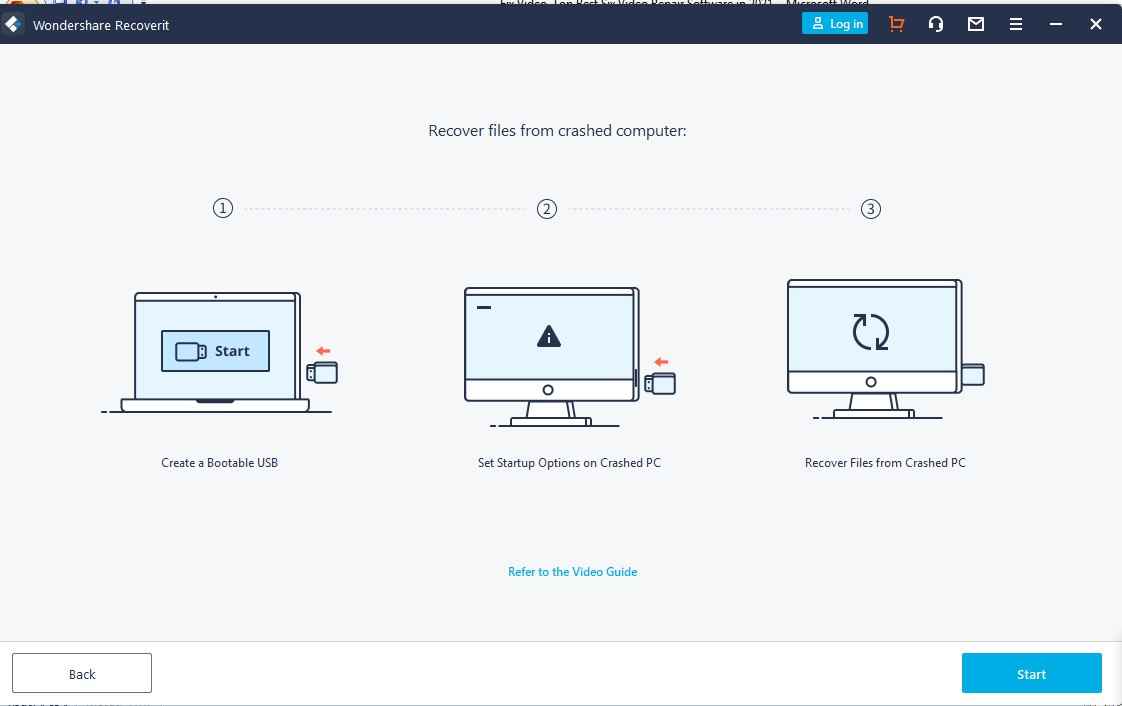Viewport: 1122px width, 706px height.
Task: Open the mail feedback icon
Action: 975,24
